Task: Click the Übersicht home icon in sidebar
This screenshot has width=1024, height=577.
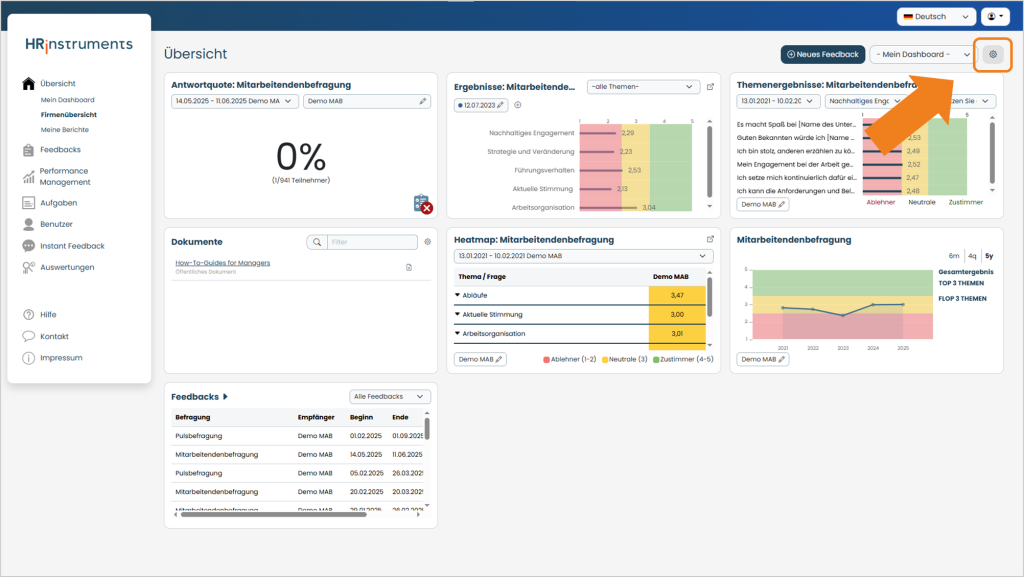Action: click(x=28, y=84)
